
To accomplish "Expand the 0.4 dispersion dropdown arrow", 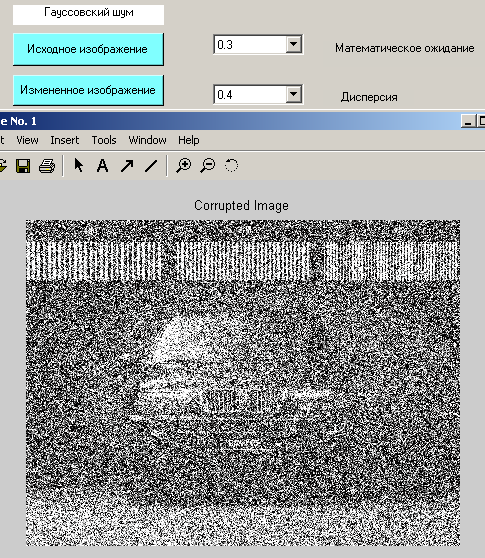I will click(294, 94).
